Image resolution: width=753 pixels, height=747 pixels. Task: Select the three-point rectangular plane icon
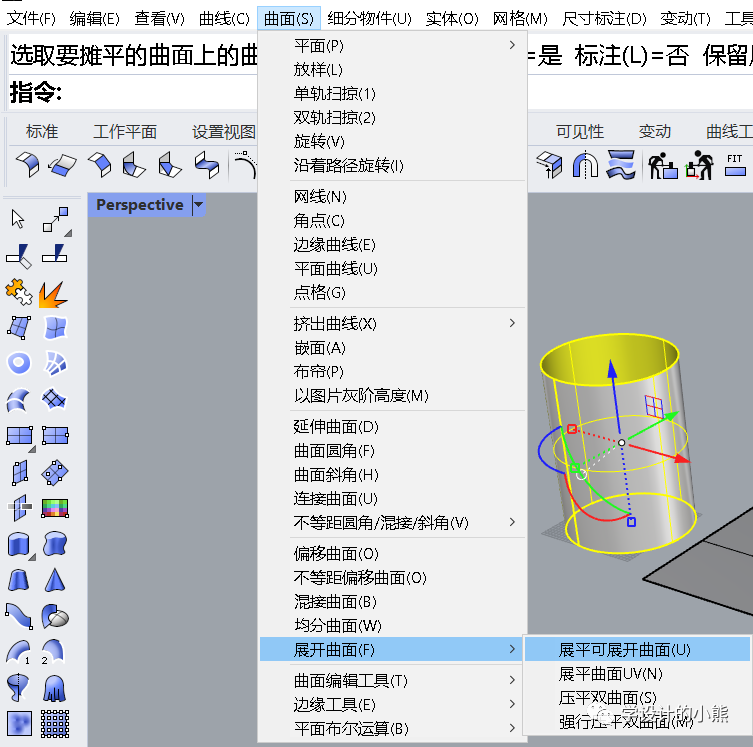pos(55,435)
